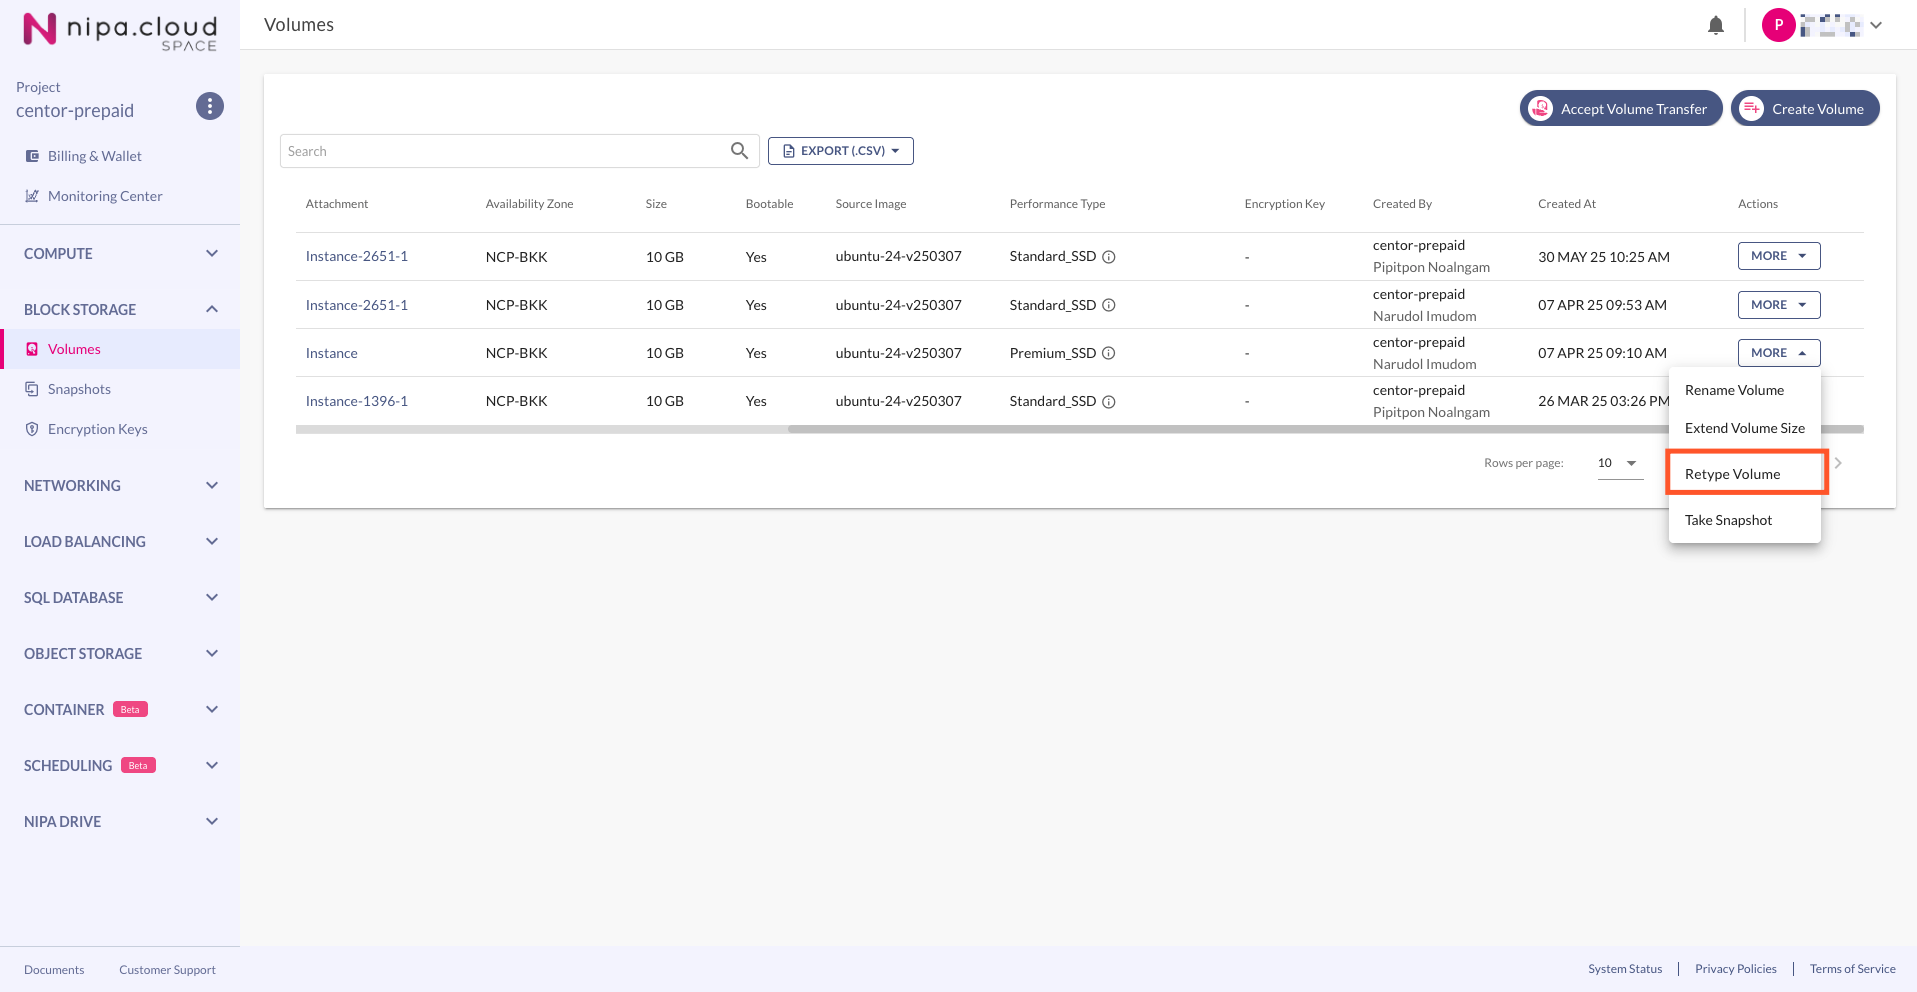This screenshot has height=992, width=1917.
Task: Select Retype Volume from the menu
Action: point(1732,474)
